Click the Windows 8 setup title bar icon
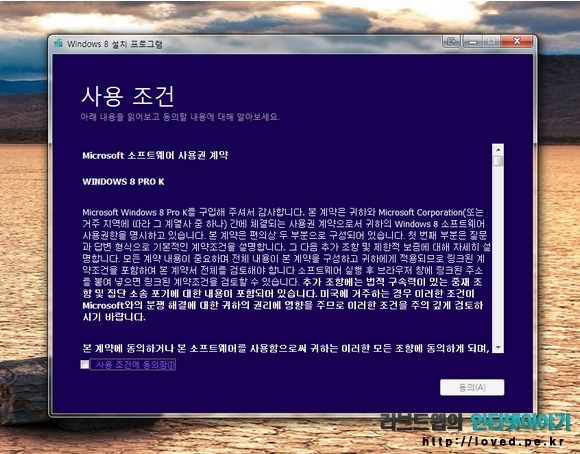This screenshot has height=454, width=580. pos(58,43)
